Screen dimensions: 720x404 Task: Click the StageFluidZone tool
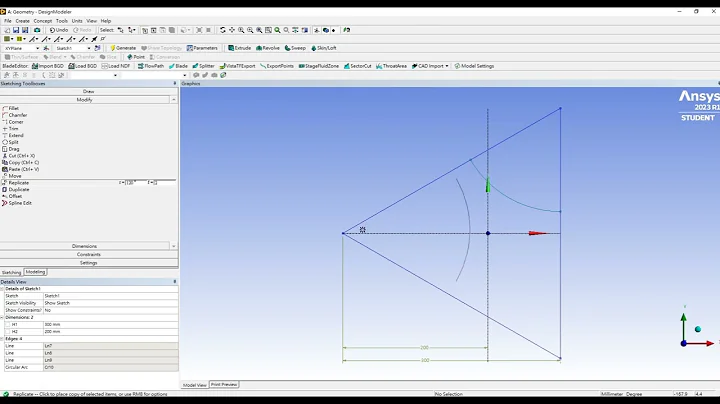tap(319, 66)
